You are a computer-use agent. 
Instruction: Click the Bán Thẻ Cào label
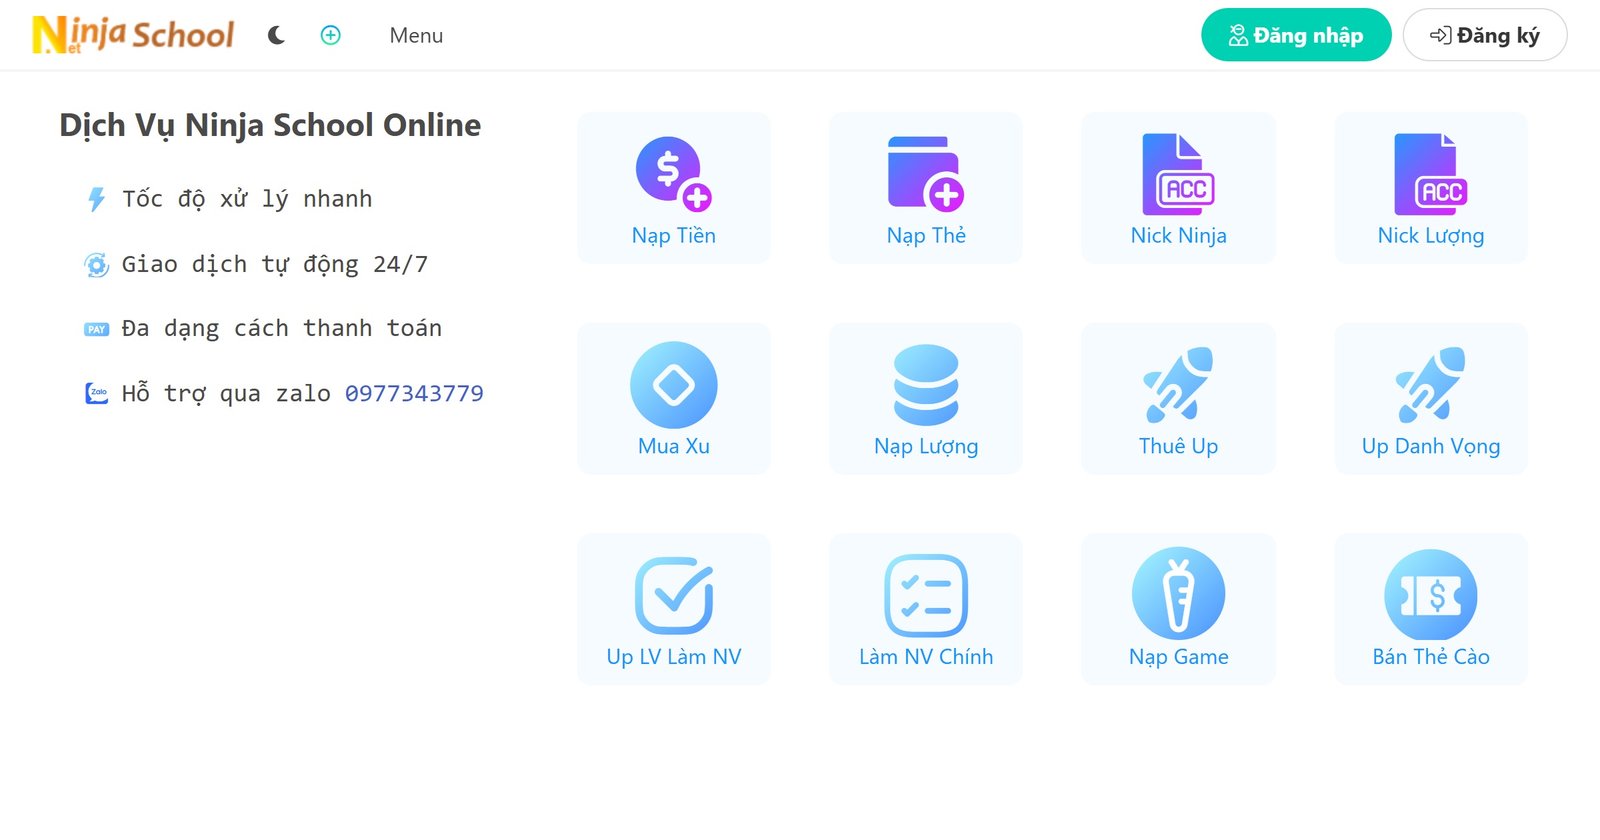pos(1431,656)
